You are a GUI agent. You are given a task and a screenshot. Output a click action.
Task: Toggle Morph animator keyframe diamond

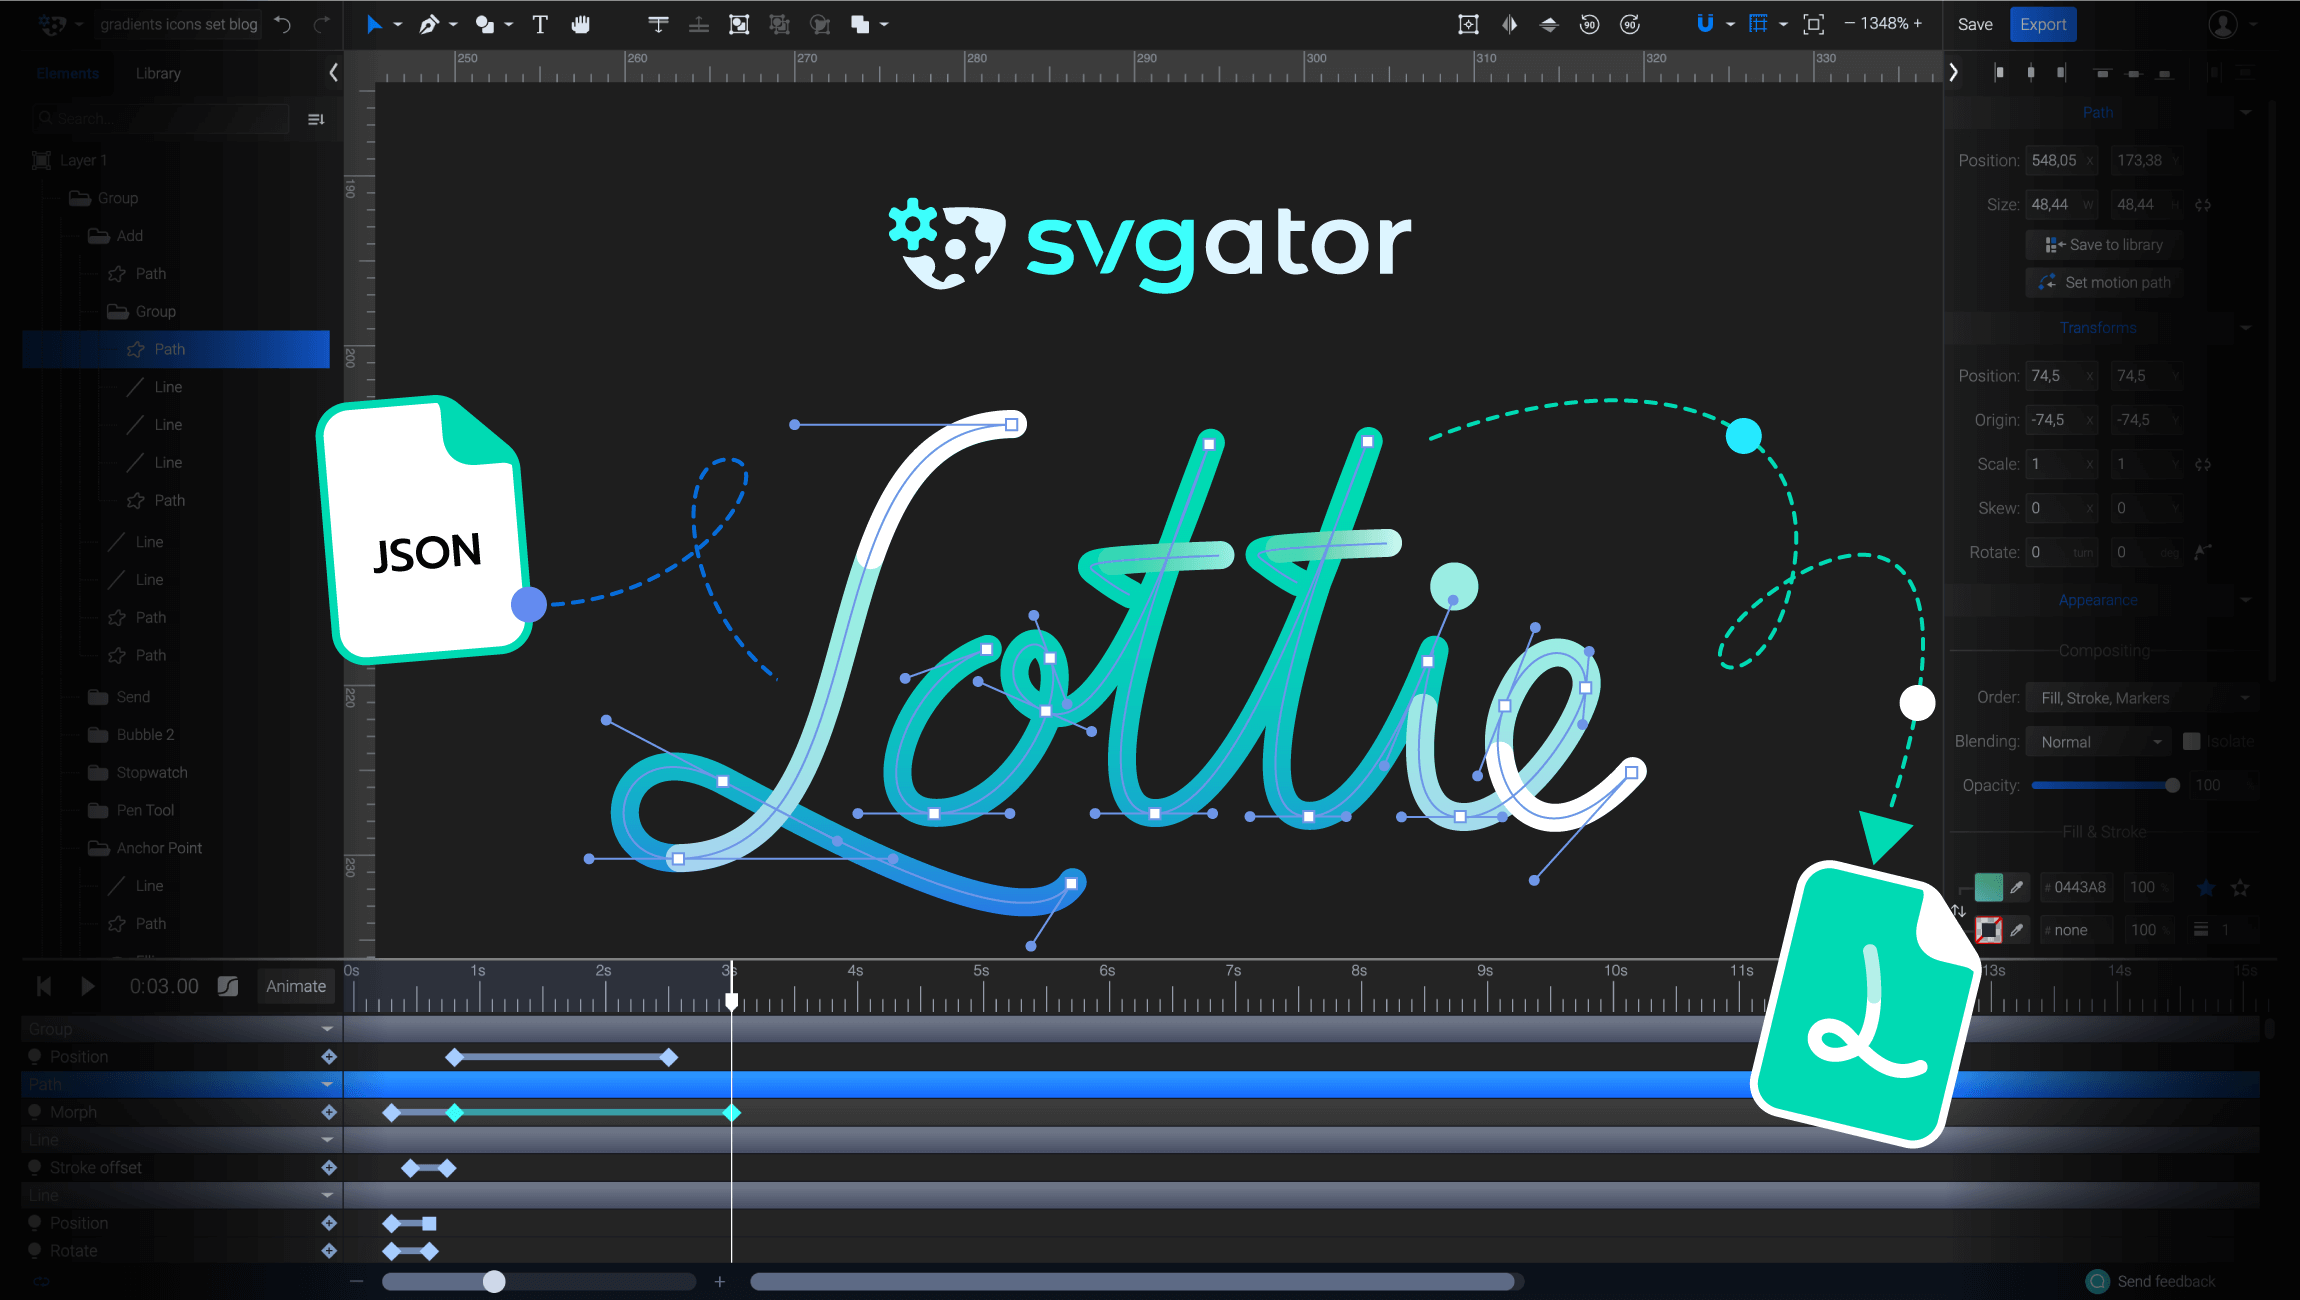pos(329,1112)
